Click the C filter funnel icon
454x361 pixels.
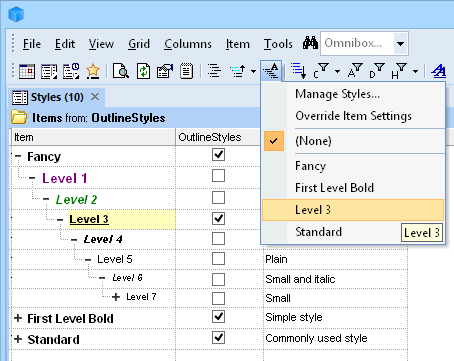[321, 71]
